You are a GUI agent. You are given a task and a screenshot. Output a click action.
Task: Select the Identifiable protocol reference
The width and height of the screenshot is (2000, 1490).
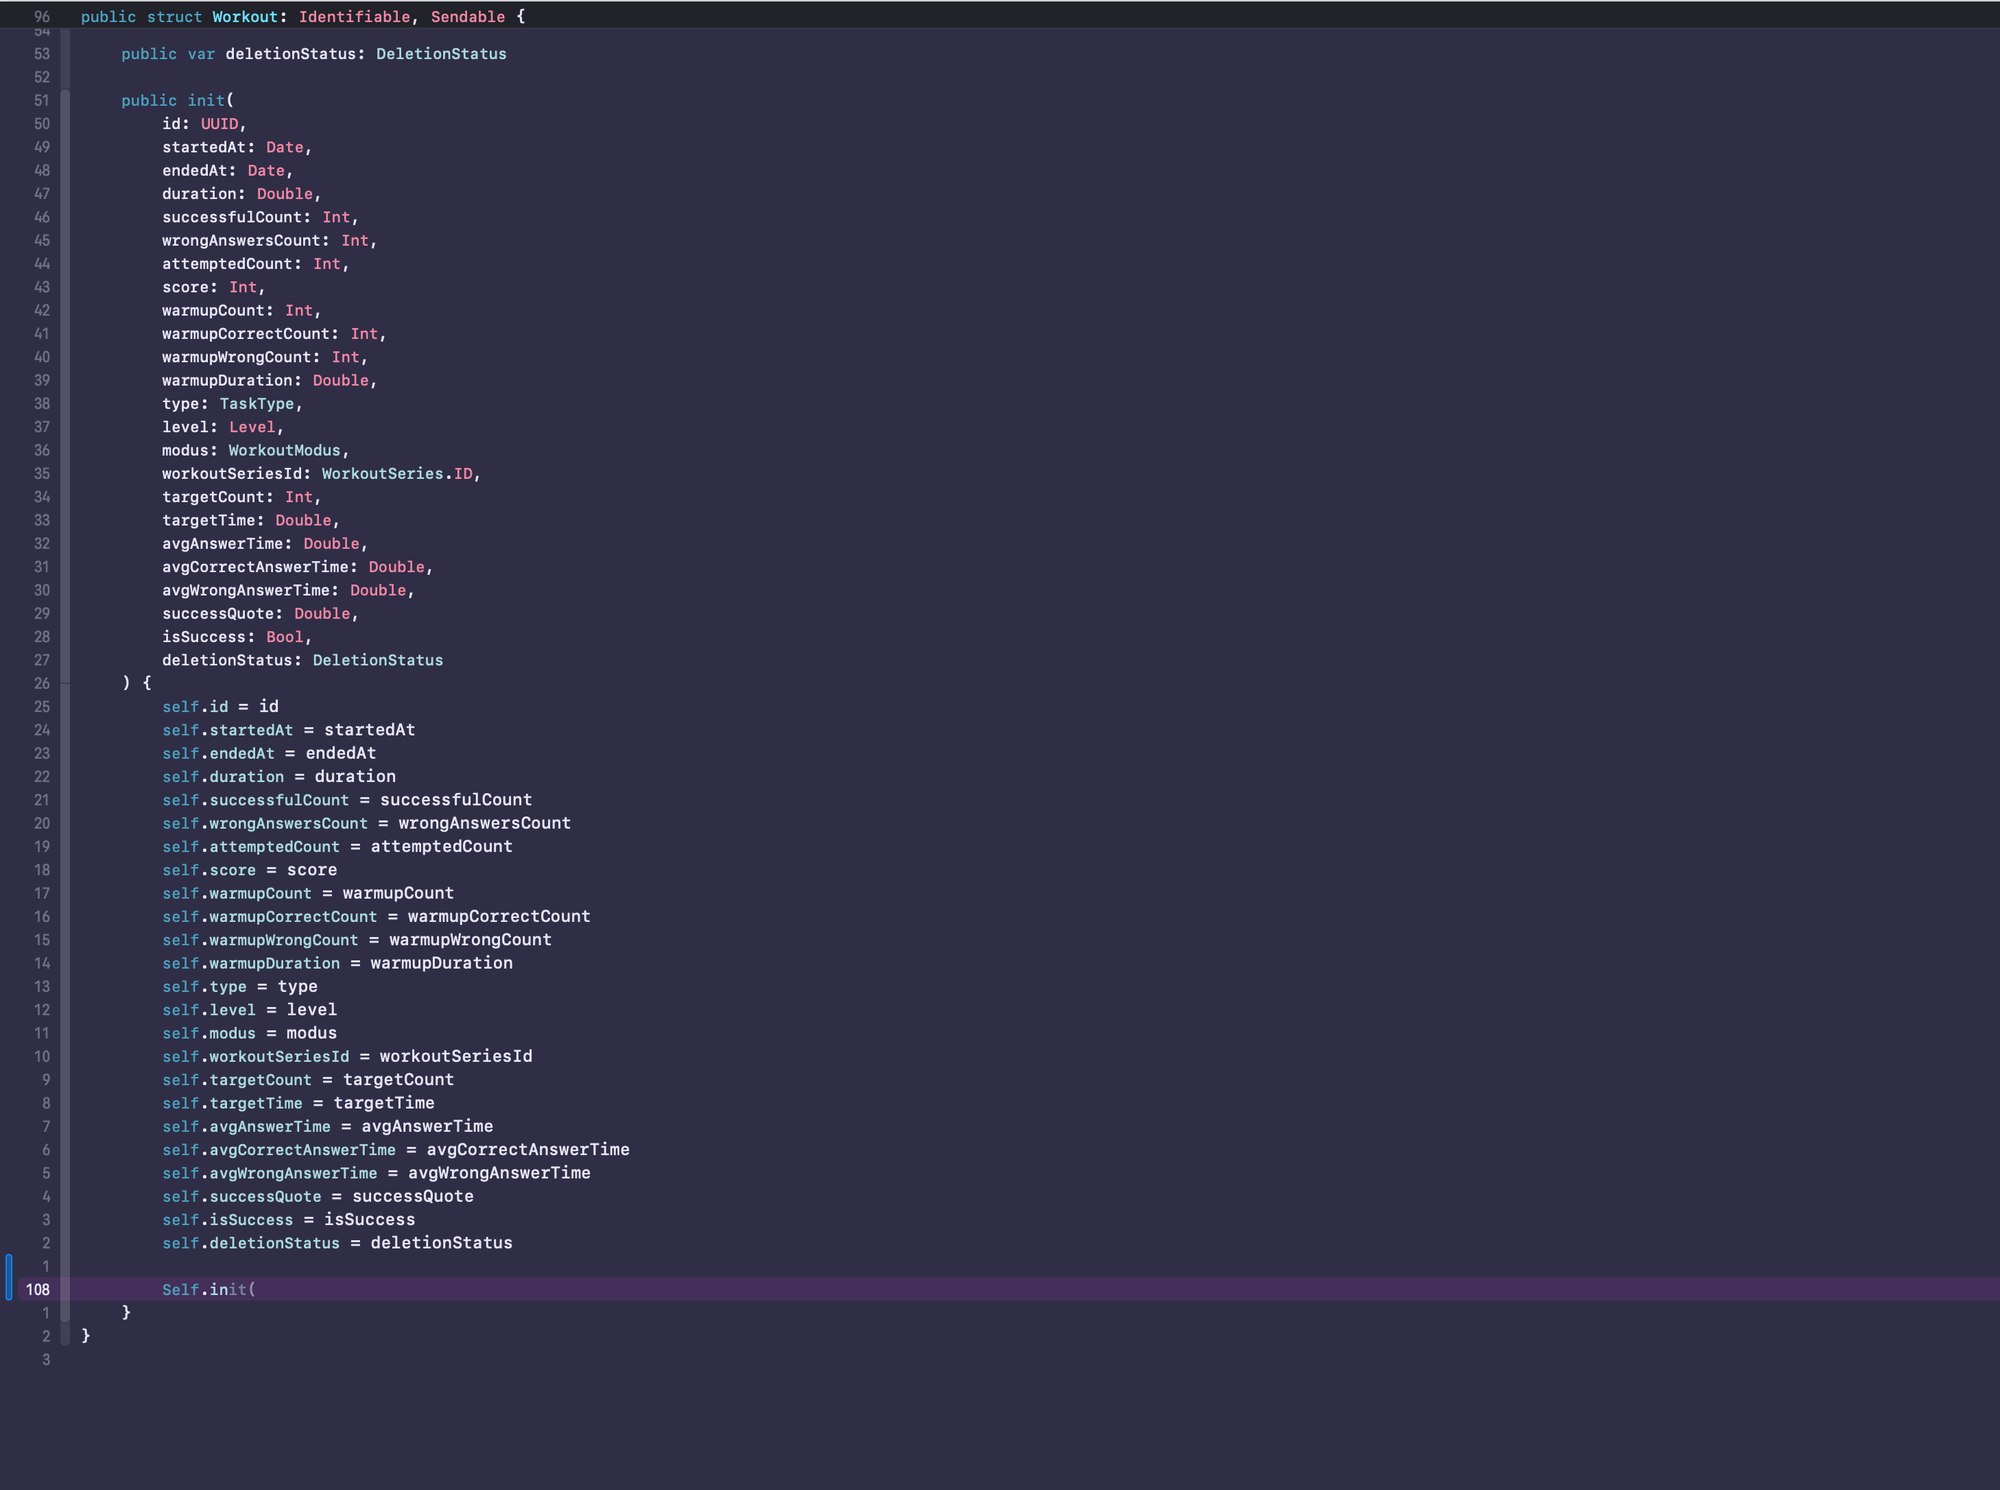356,17
